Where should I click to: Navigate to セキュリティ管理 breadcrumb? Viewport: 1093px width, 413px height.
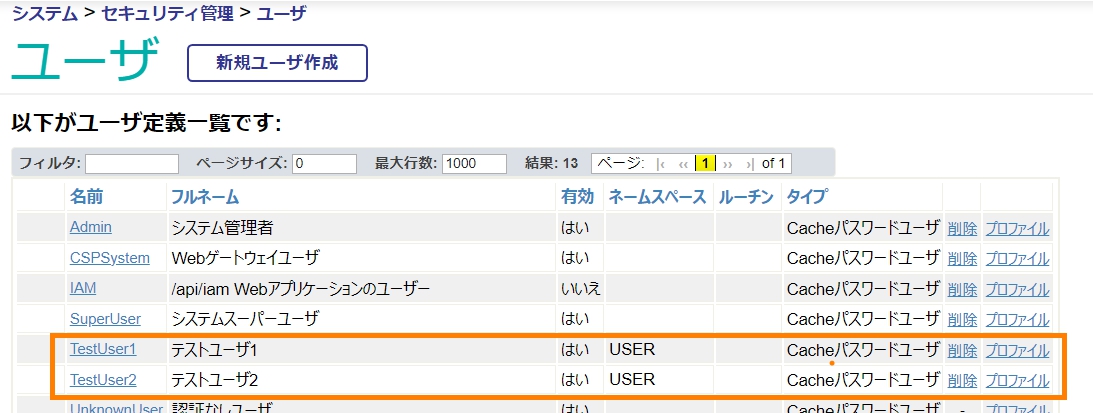click(x=169, y=14)
